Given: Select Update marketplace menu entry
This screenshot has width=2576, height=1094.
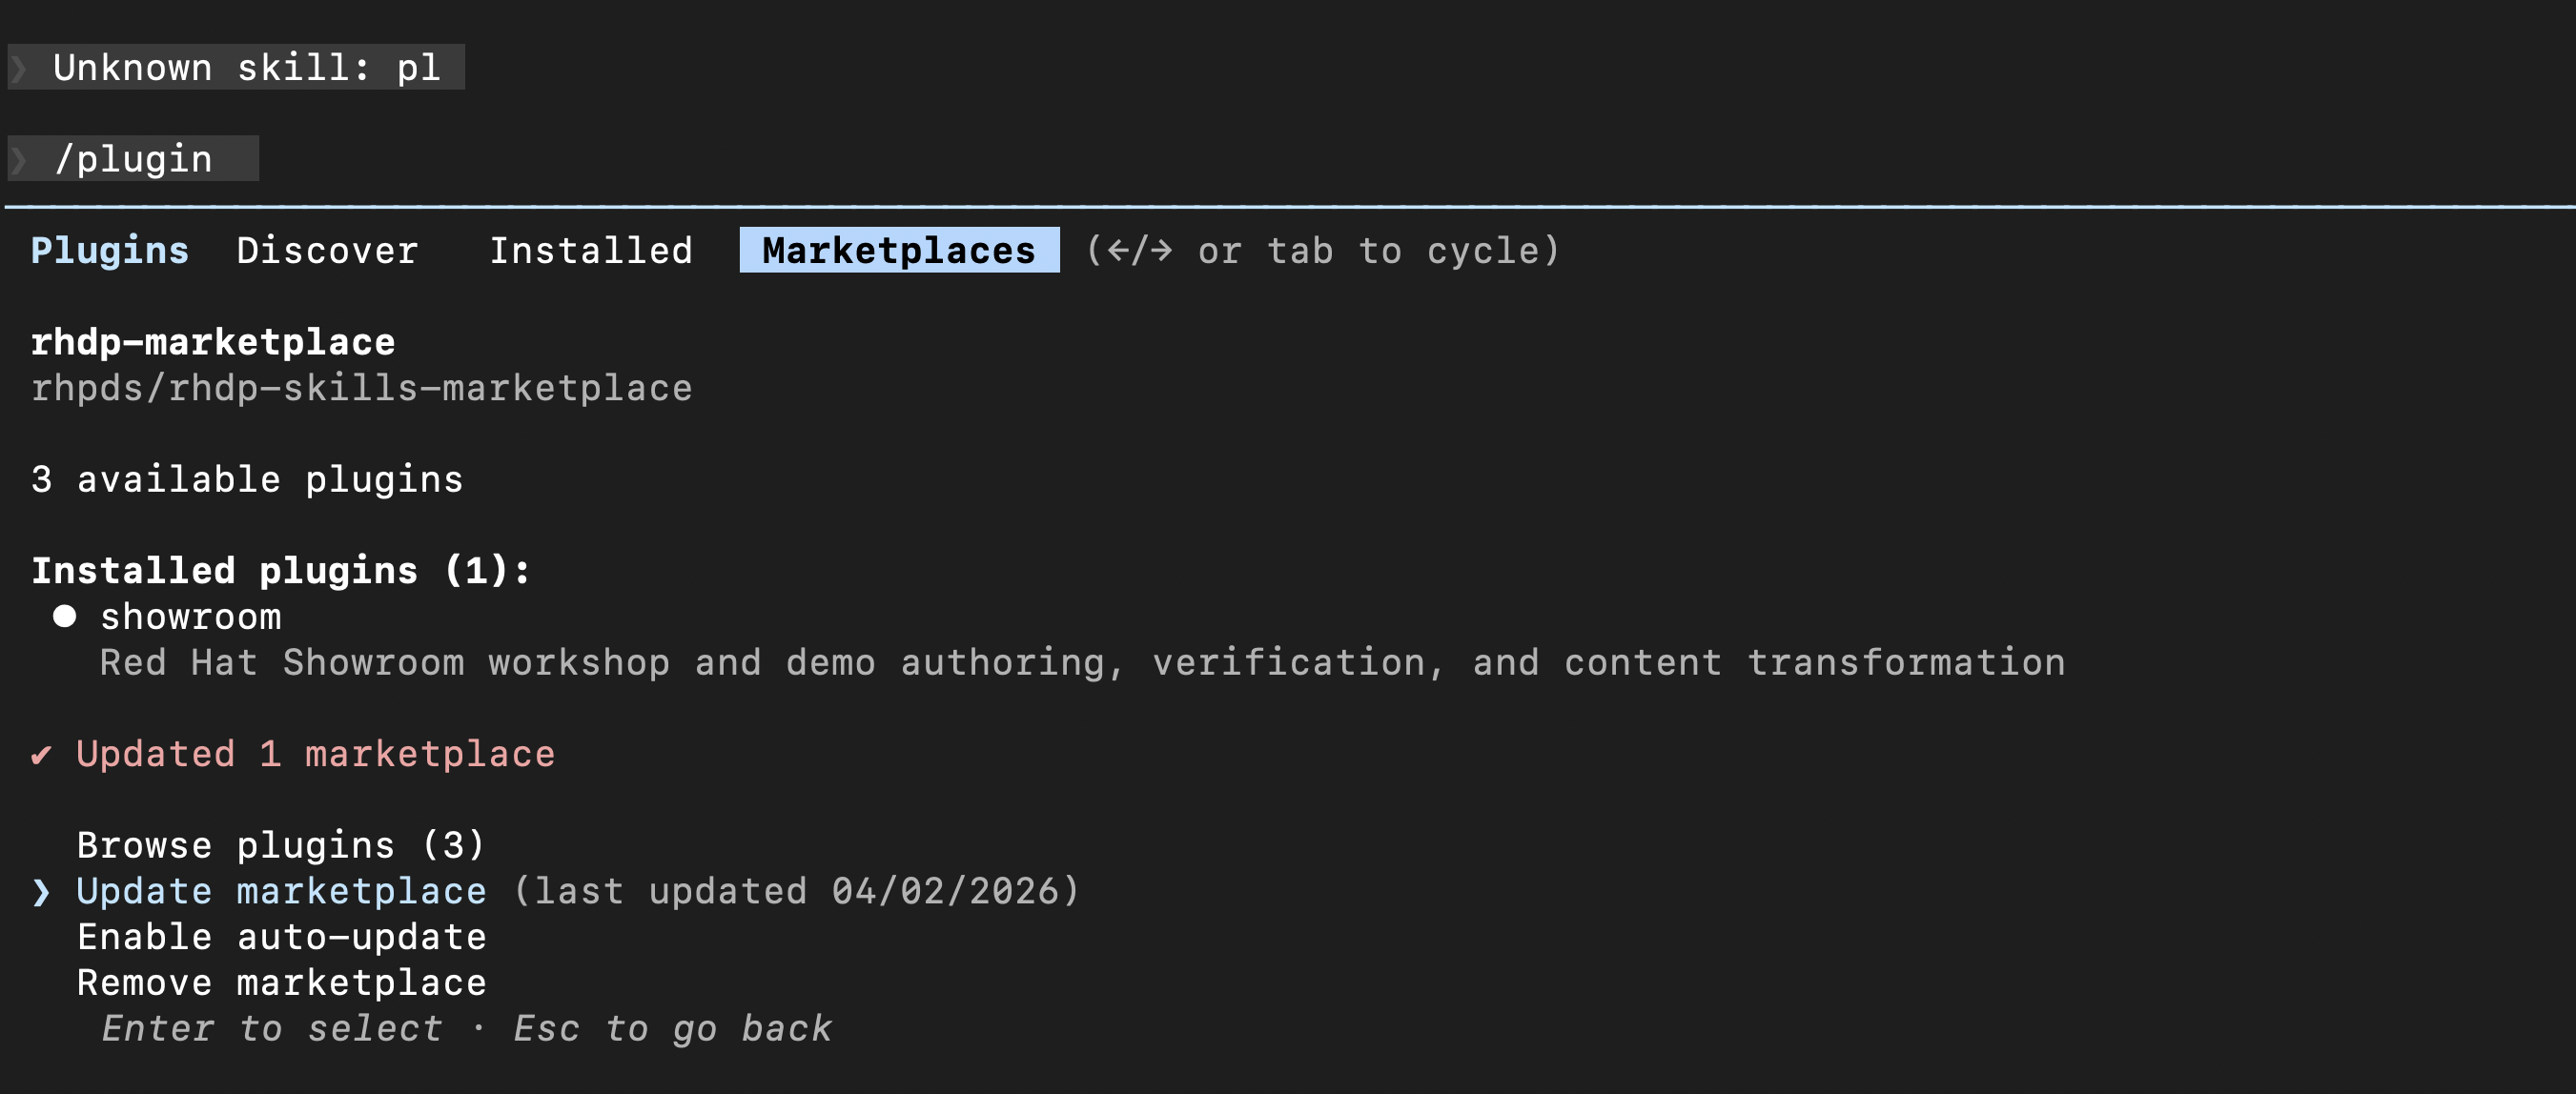Looking at the screenshot, I should (281, 891).
